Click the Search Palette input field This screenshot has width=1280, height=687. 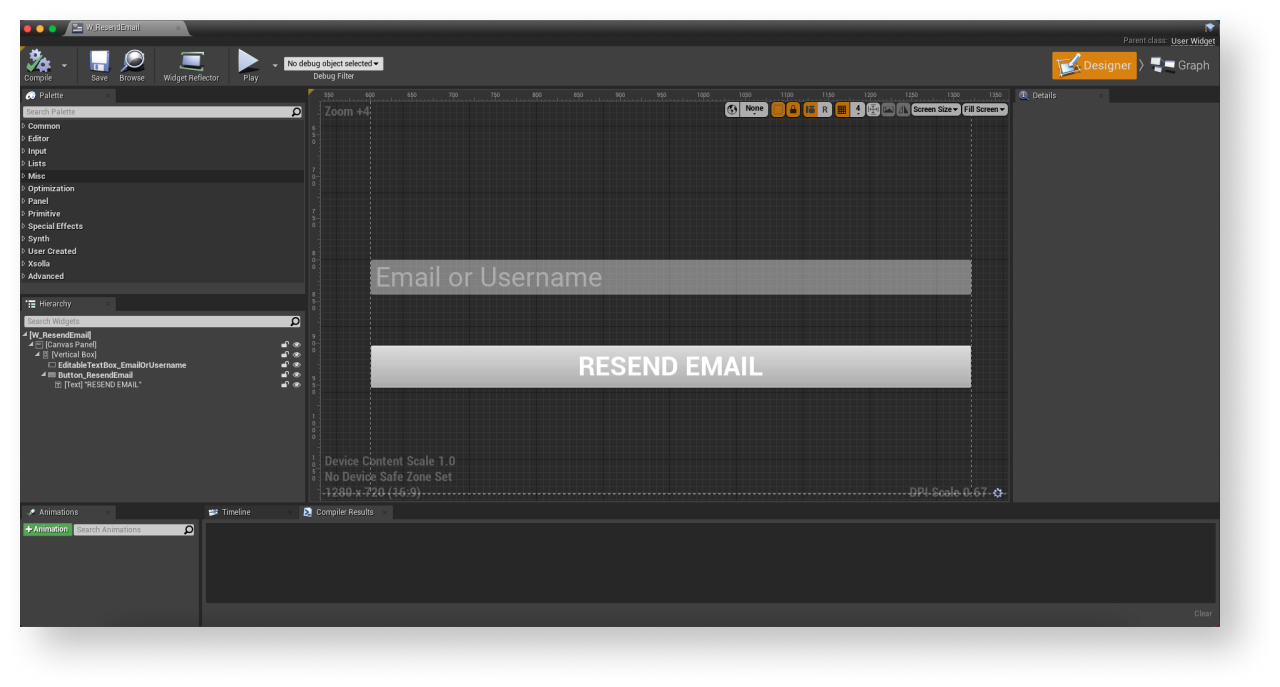(x=156, y=112)
